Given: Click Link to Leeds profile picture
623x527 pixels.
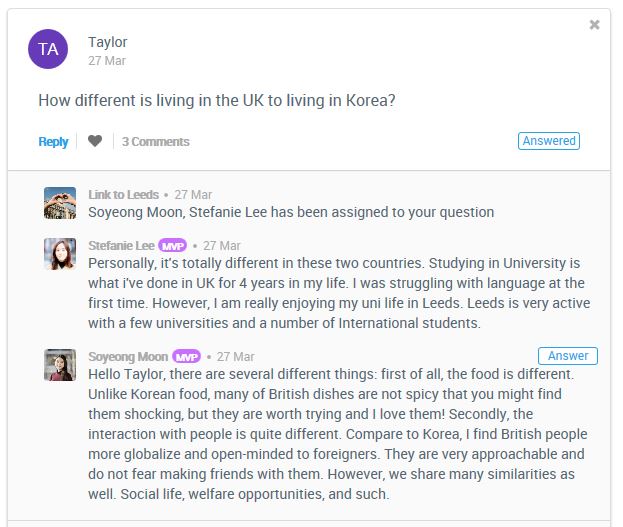Looking at the screenshot, I should pyautogui.click(x=60, y=203).
